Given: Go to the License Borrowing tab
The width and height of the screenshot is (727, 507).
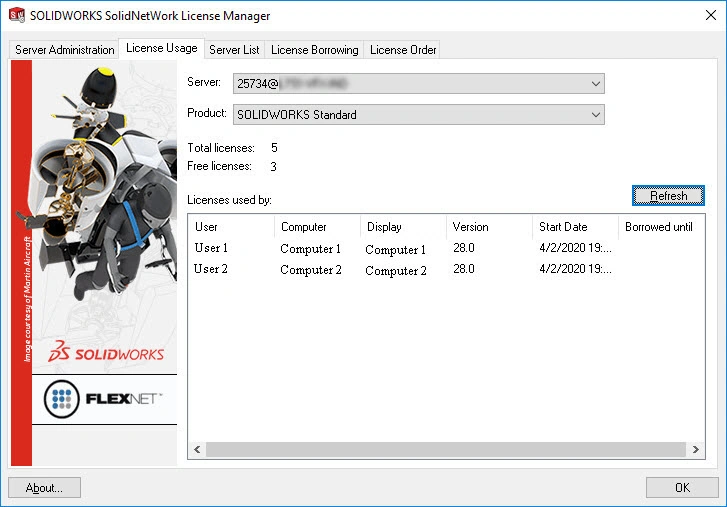Looking at the screenshot, I should 314,50.
